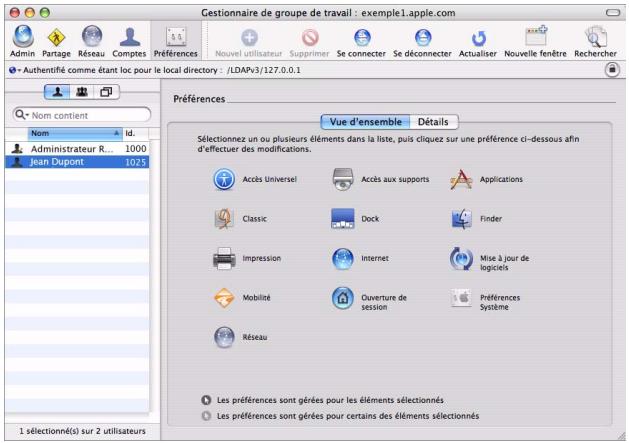Screen dimensions: 629x443
Task: Open the Réseau toolbar section
Action: coord(91,41)
